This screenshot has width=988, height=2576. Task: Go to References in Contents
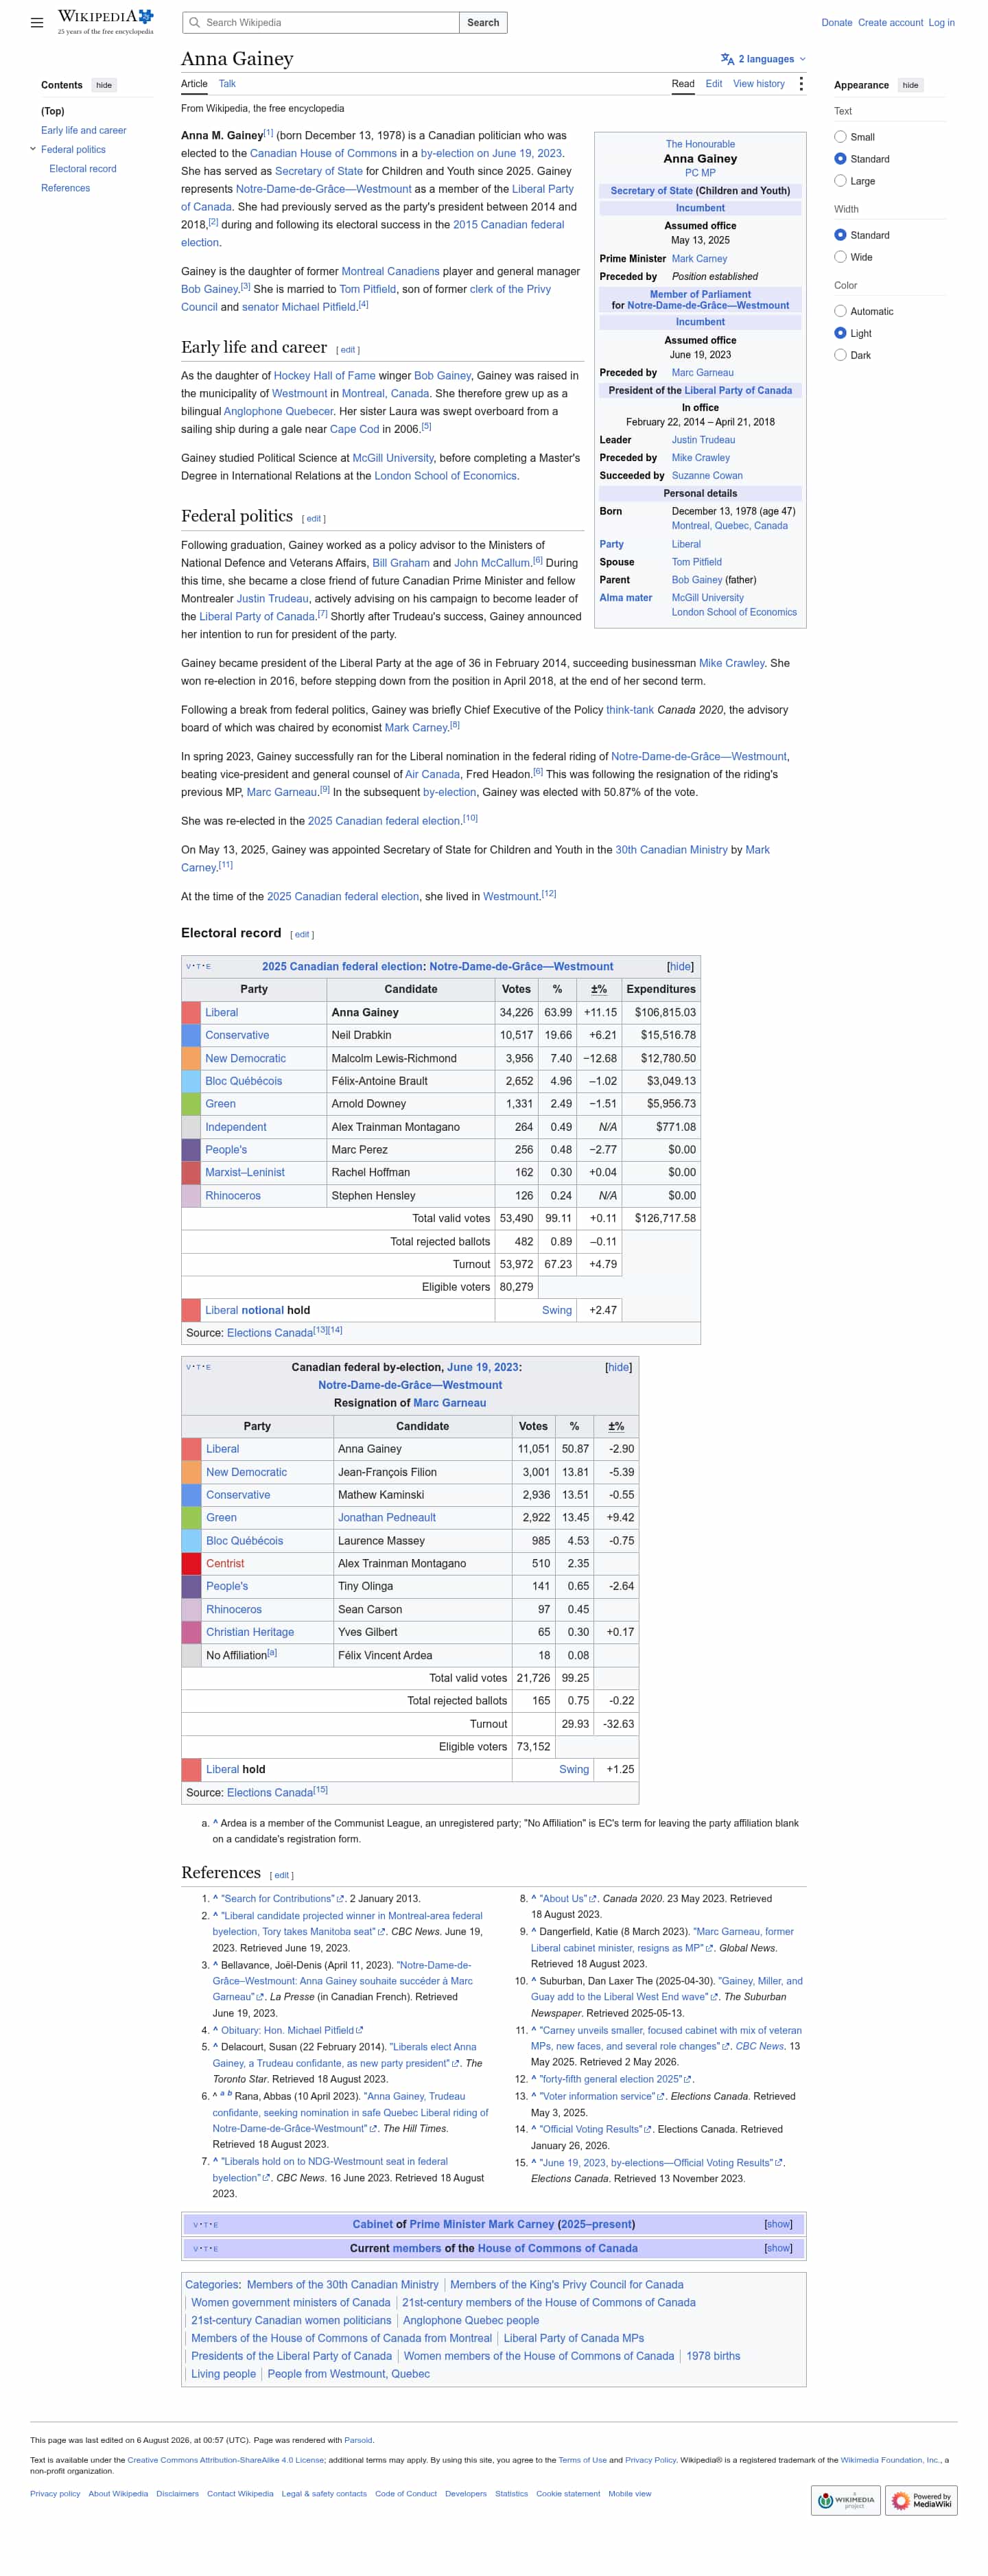(65, 188)
